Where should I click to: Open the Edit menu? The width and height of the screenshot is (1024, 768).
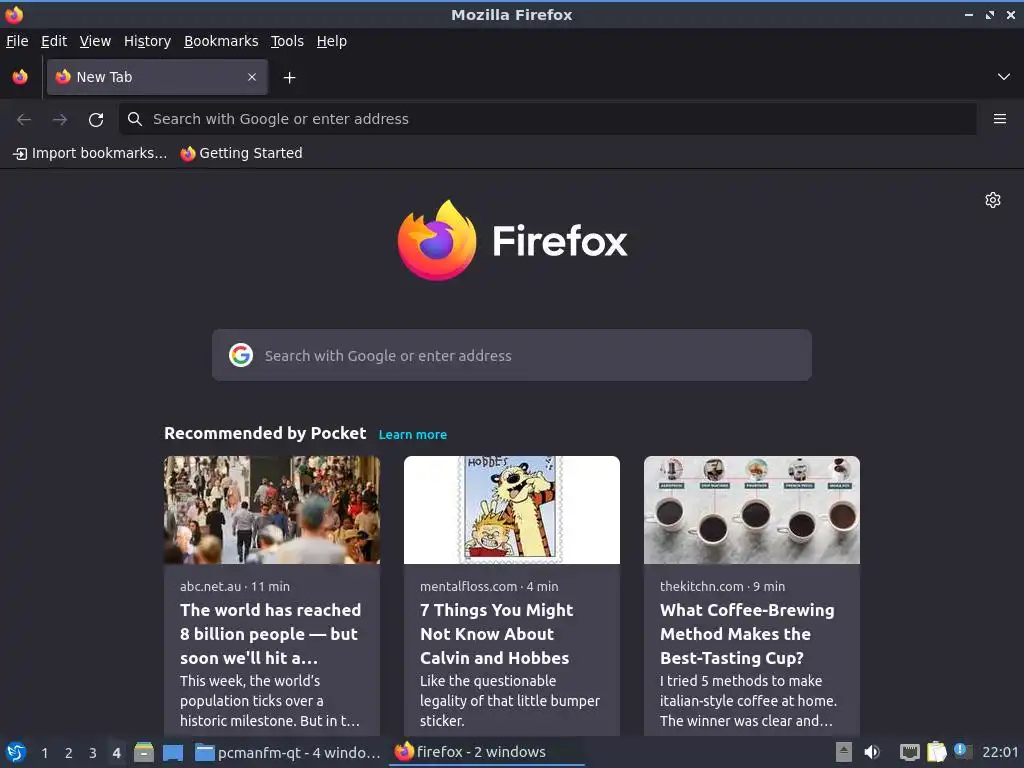54,41
